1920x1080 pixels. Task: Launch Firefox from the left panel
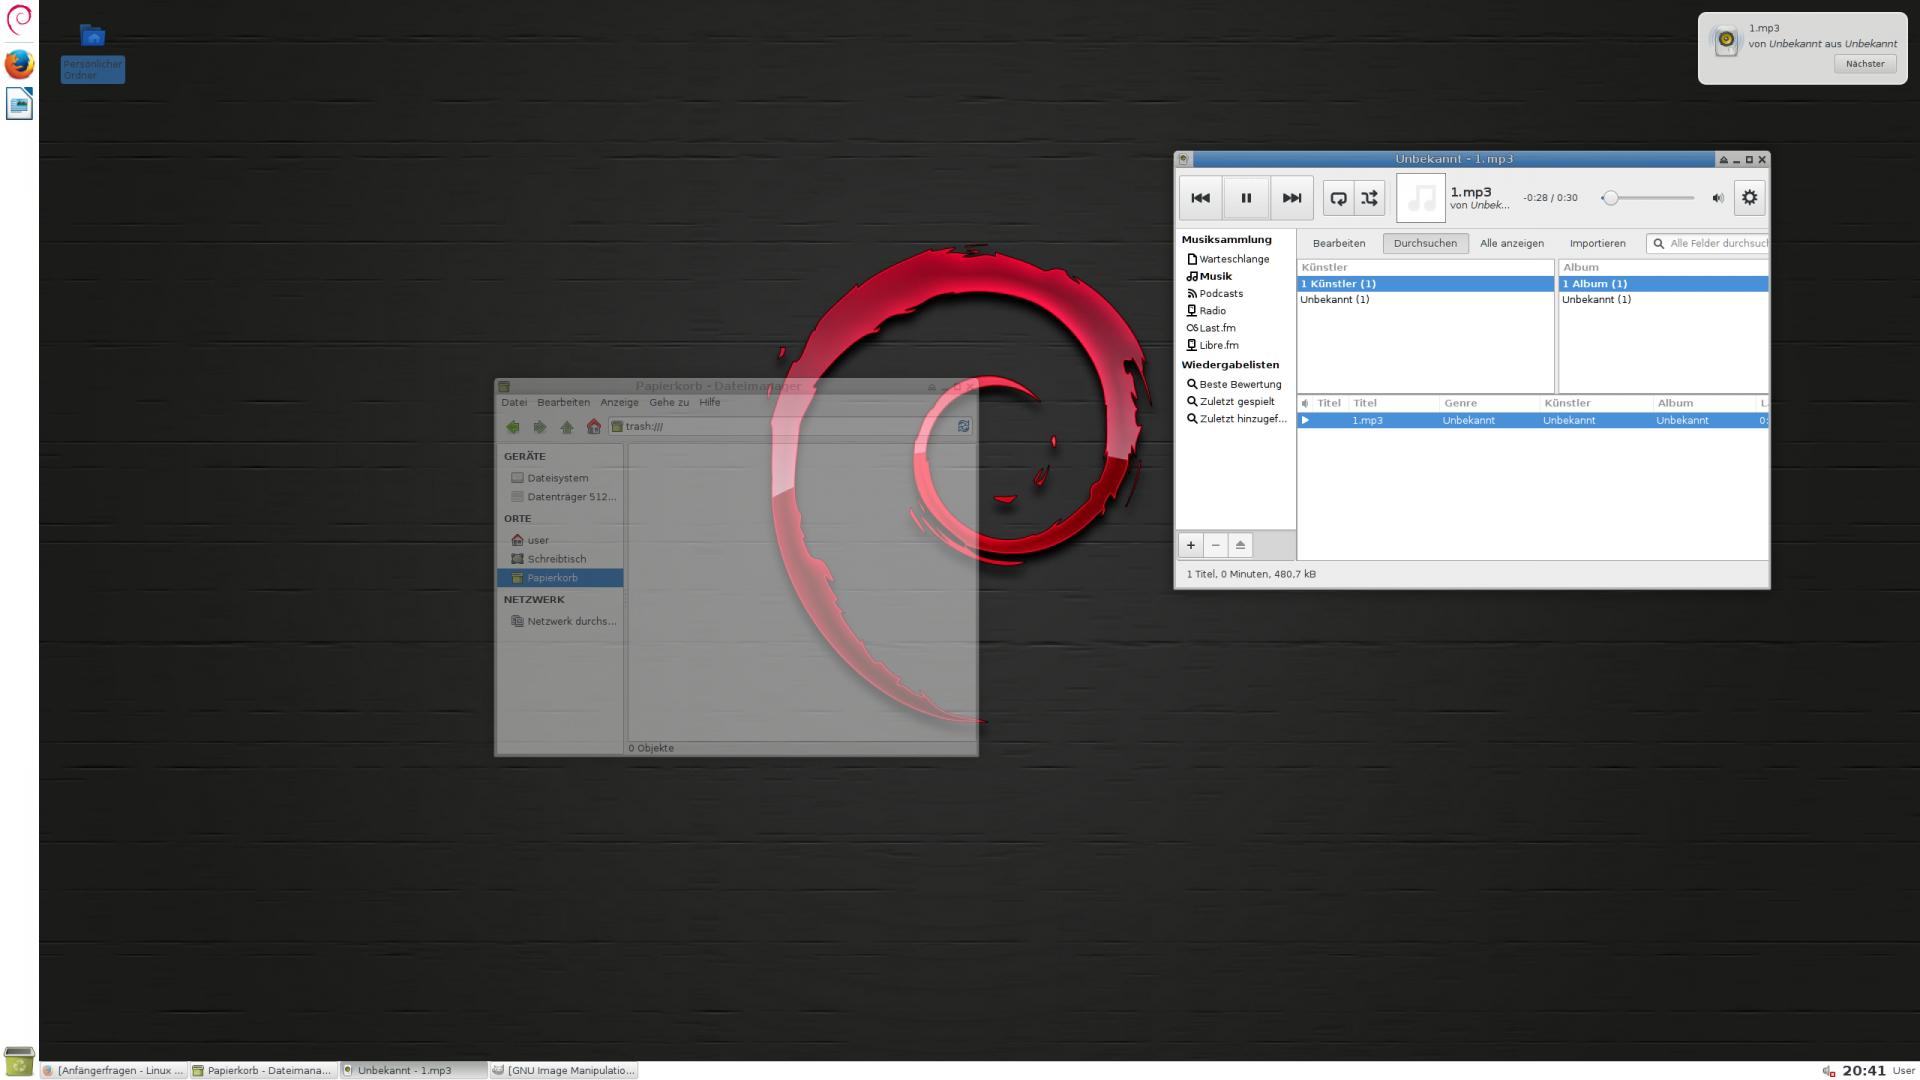tap(19, 64)
